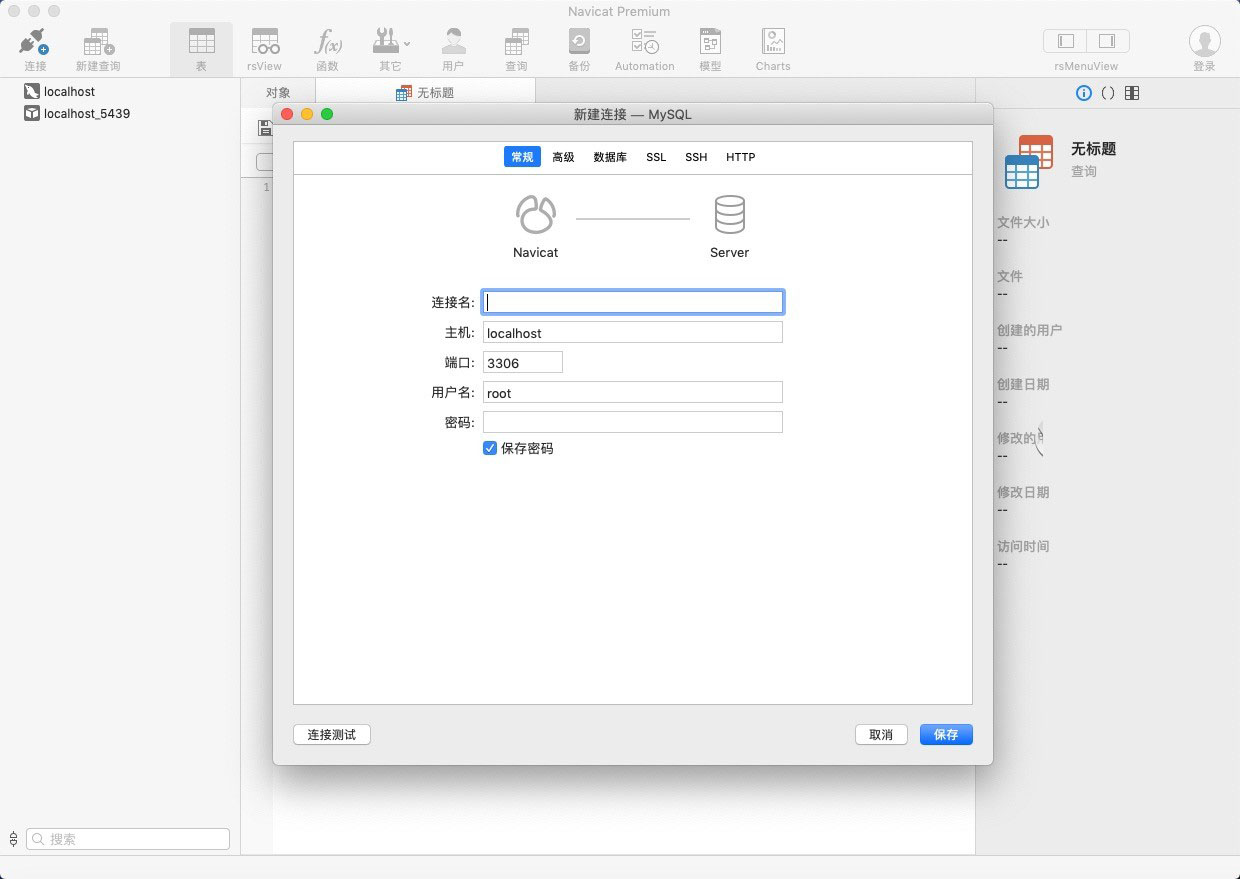Screen dimensions: 1240x879
Task: Focus the 连接名 input field
Action: point(632,302)
